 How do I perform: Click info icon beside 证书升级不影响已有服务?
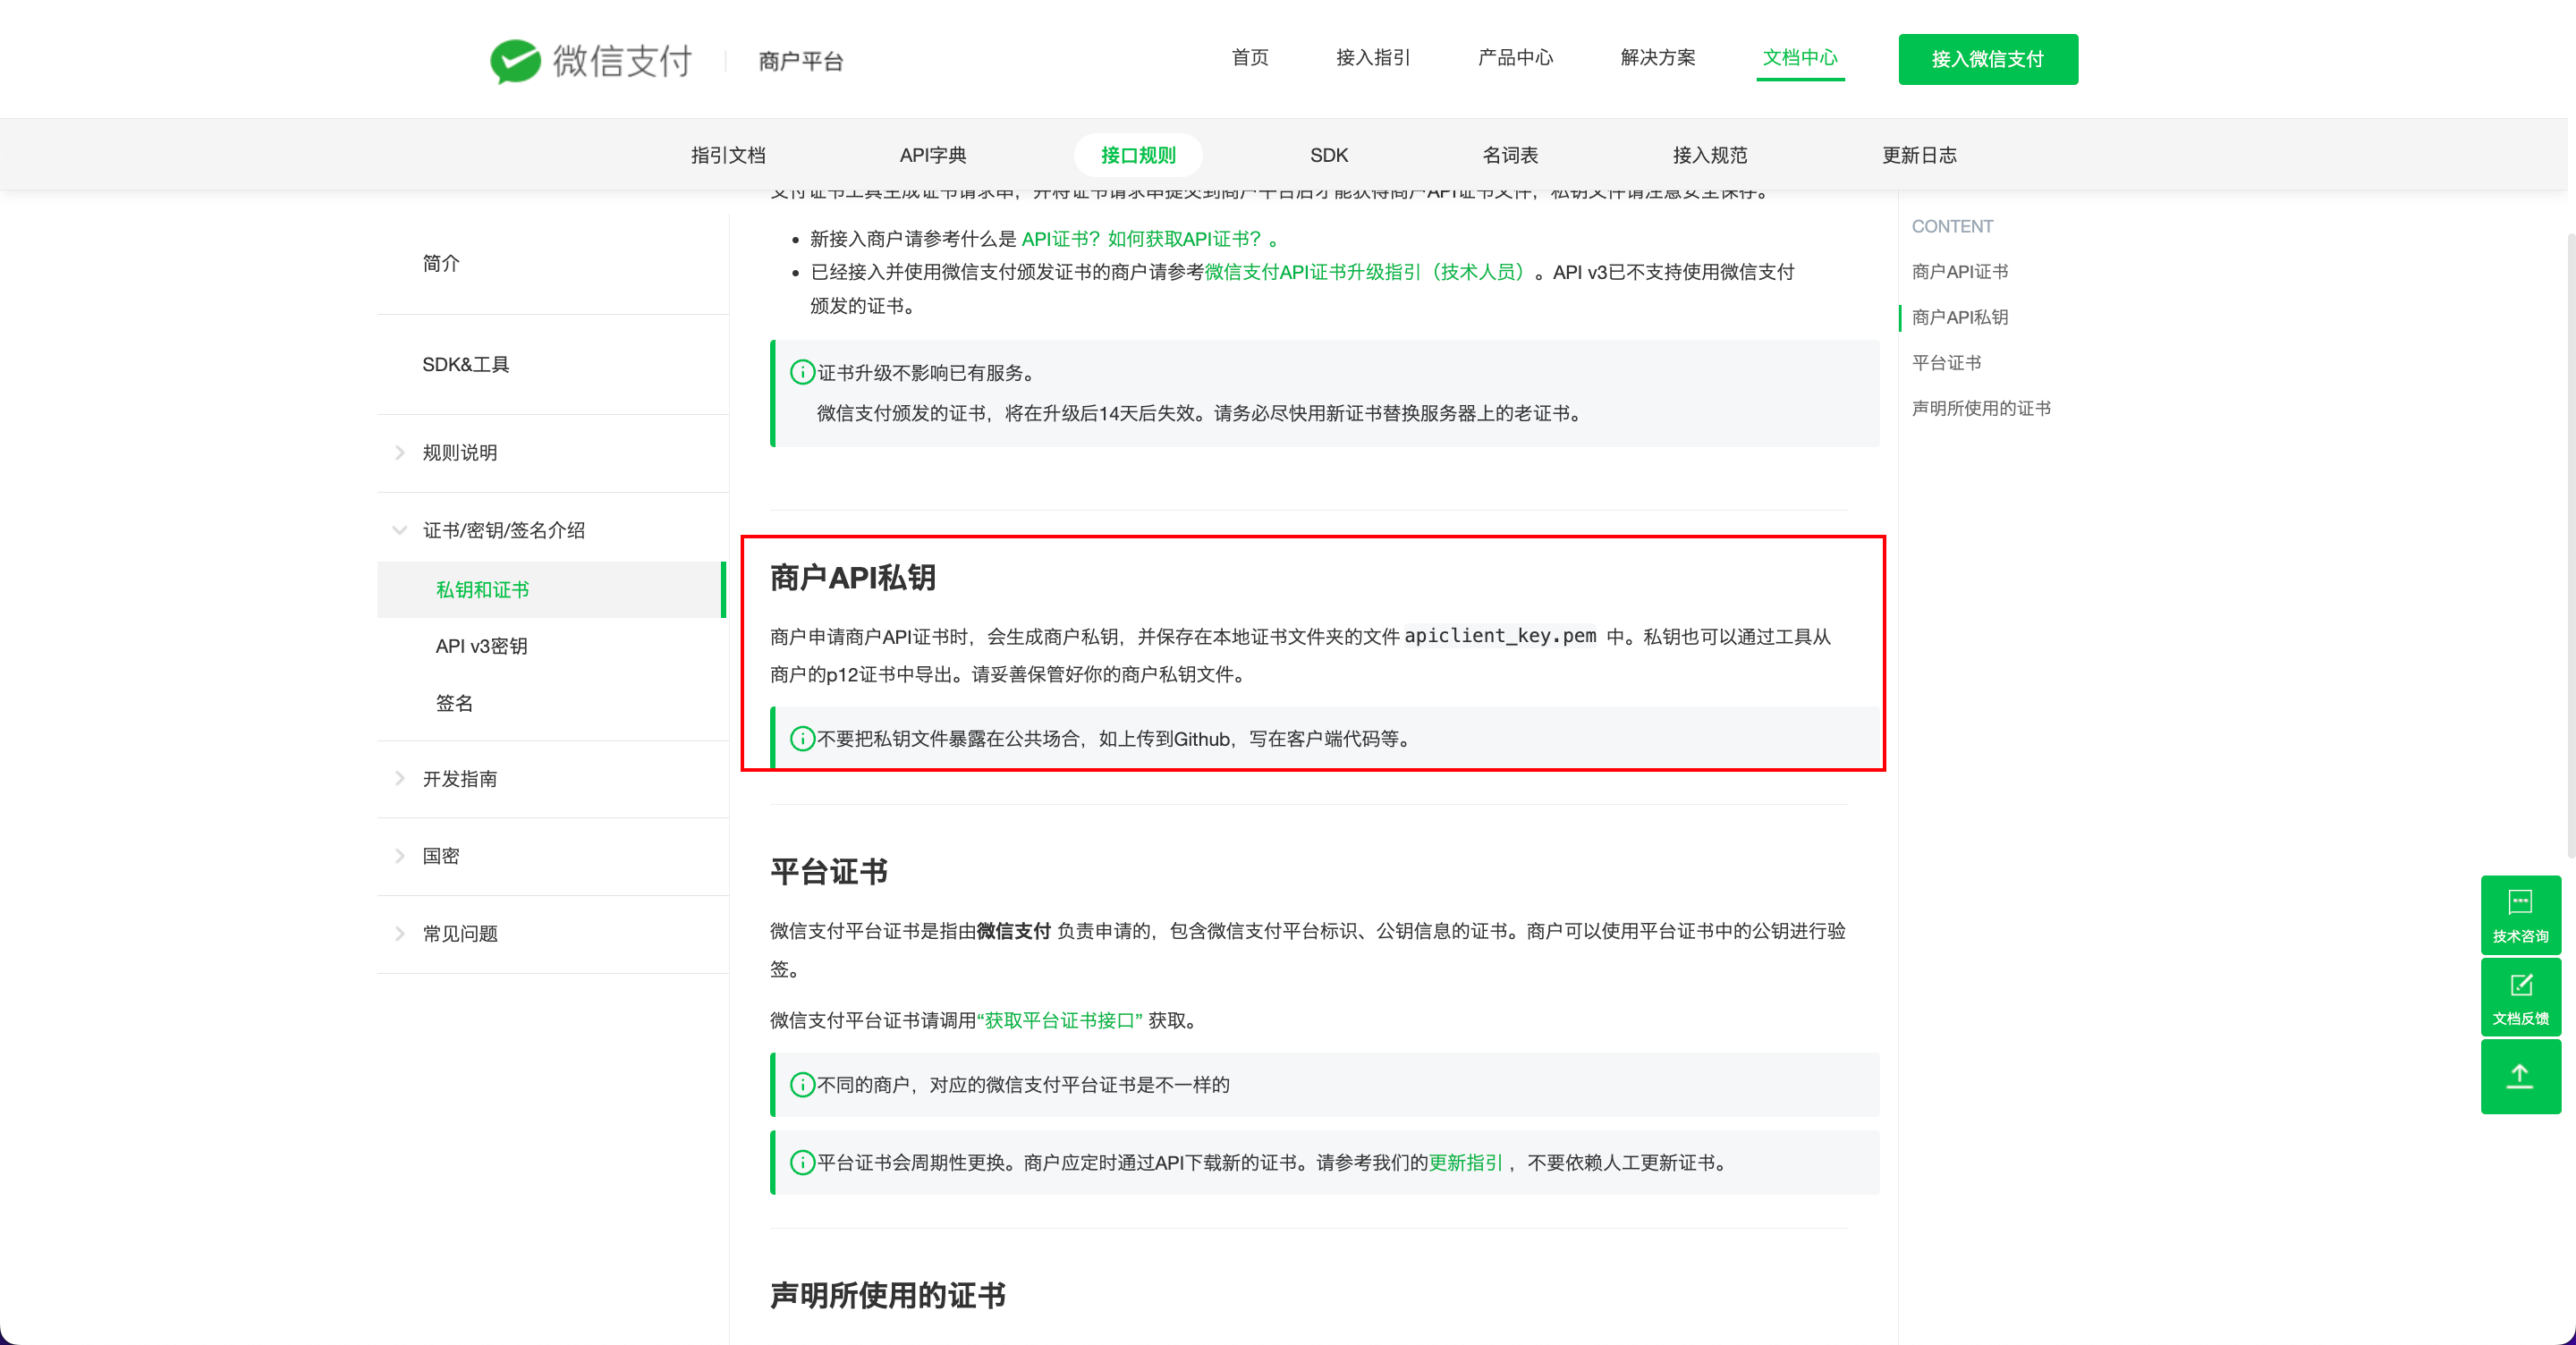point(801,373)
